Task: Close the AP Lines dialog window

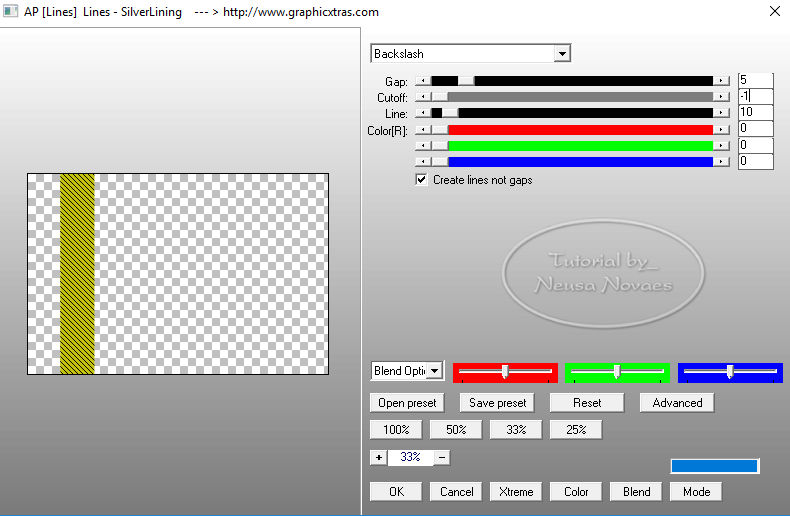Action: (x=774, y=11)
